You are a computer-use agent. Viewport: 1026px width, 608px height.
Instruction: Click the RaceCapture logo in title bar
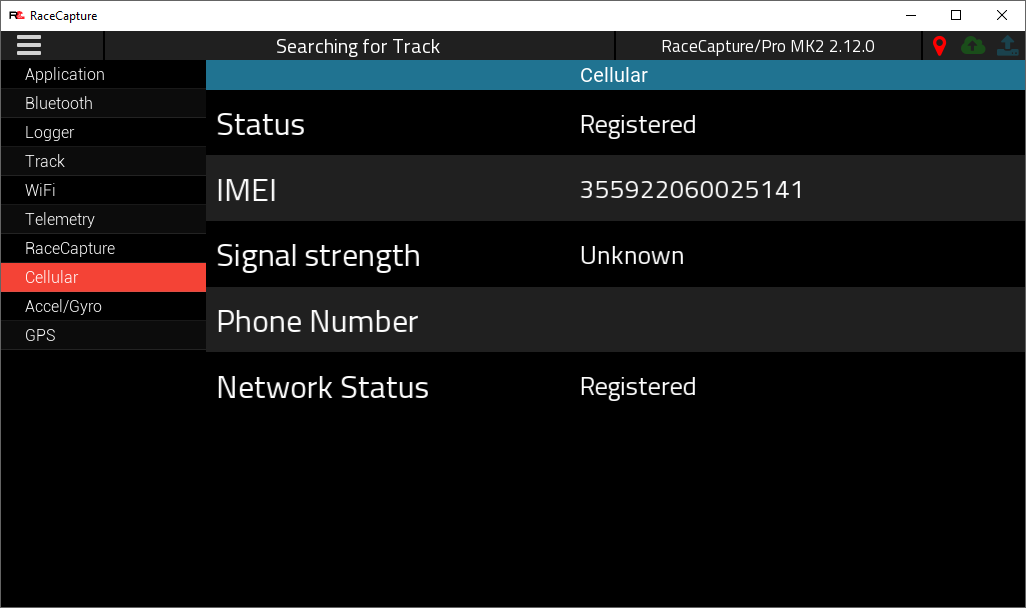(x=16, y=15)
